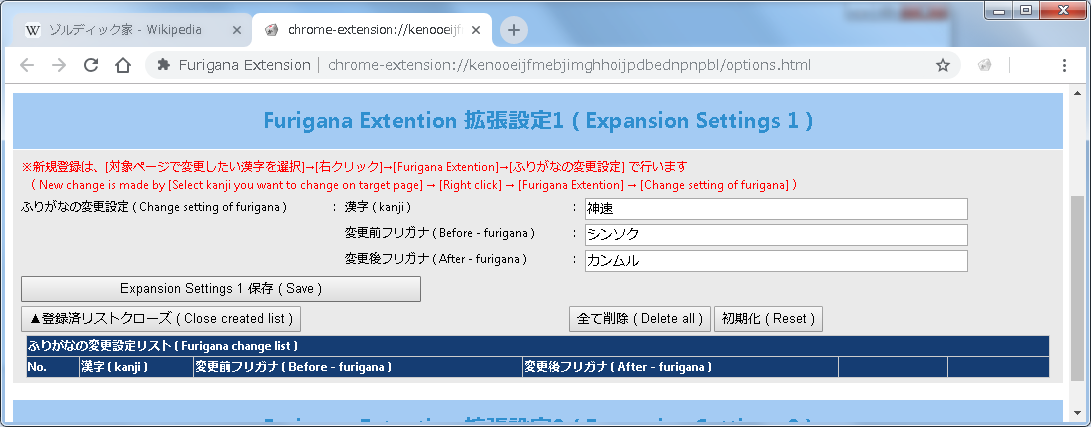Edit the After-furigana field カンムル
1091x427 pixels.
[776, 261]
